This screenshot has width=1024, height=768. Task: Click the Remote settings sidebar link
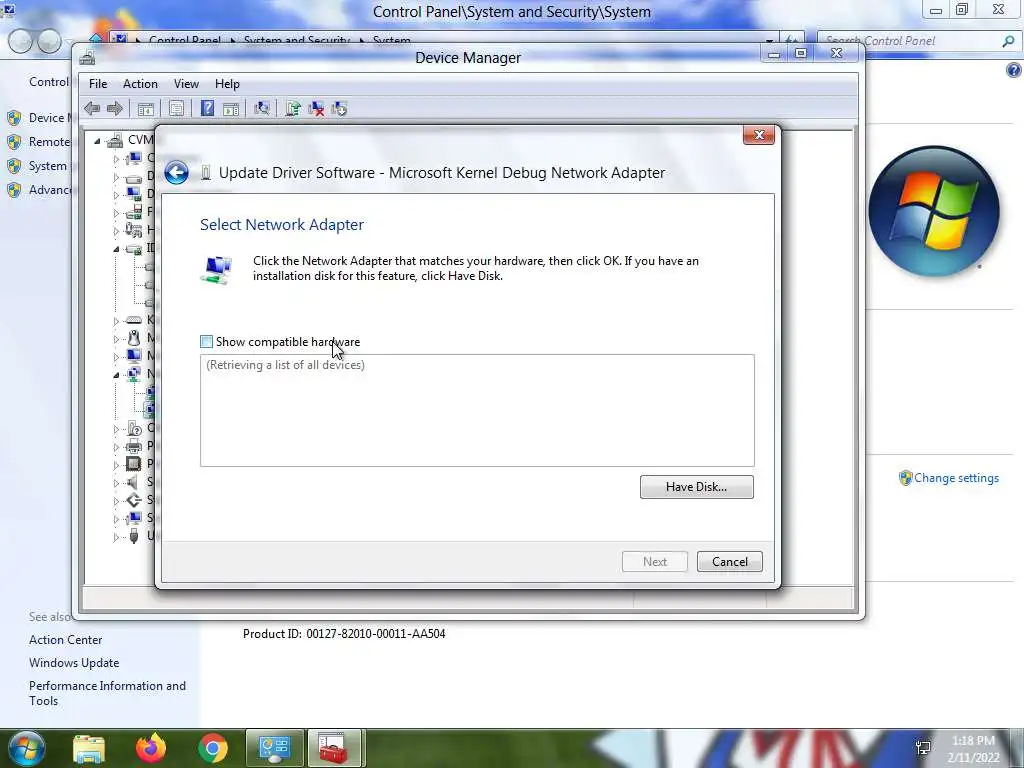click(49, 142)
